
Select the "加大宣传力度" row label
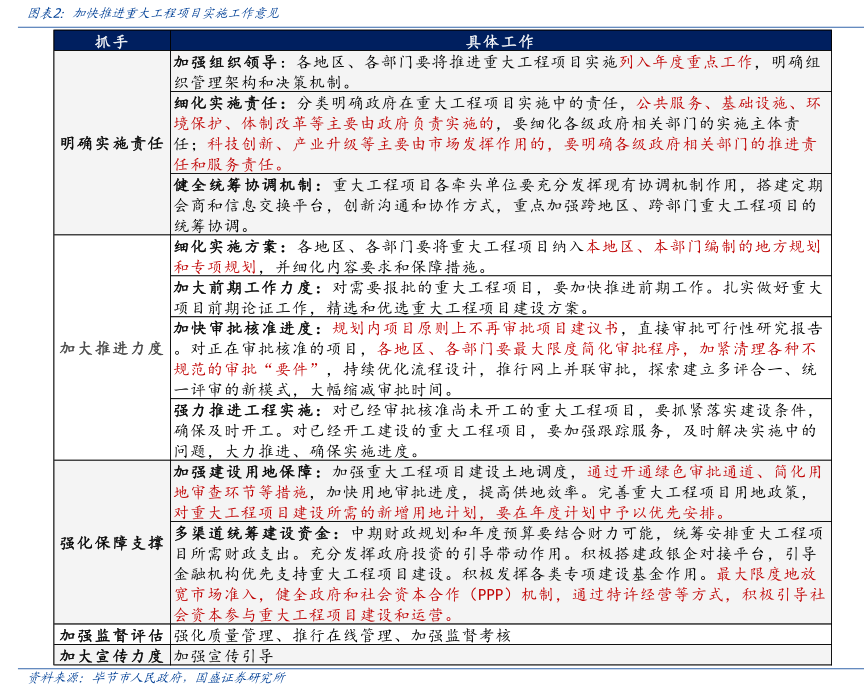point(110,656)
